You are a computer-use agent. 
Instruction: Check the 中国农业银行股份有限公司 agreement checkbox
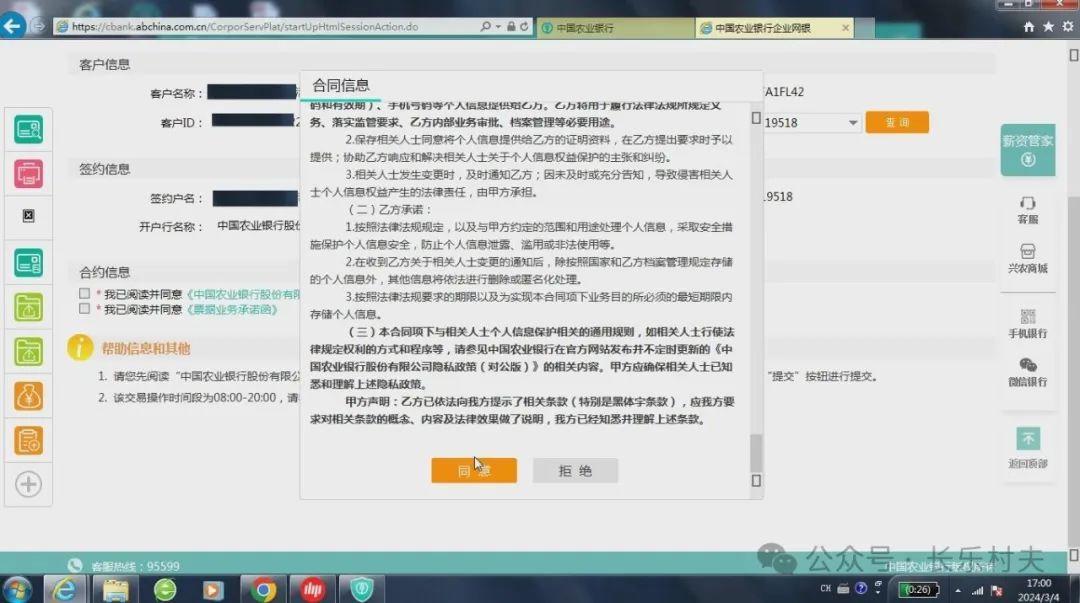84,294
